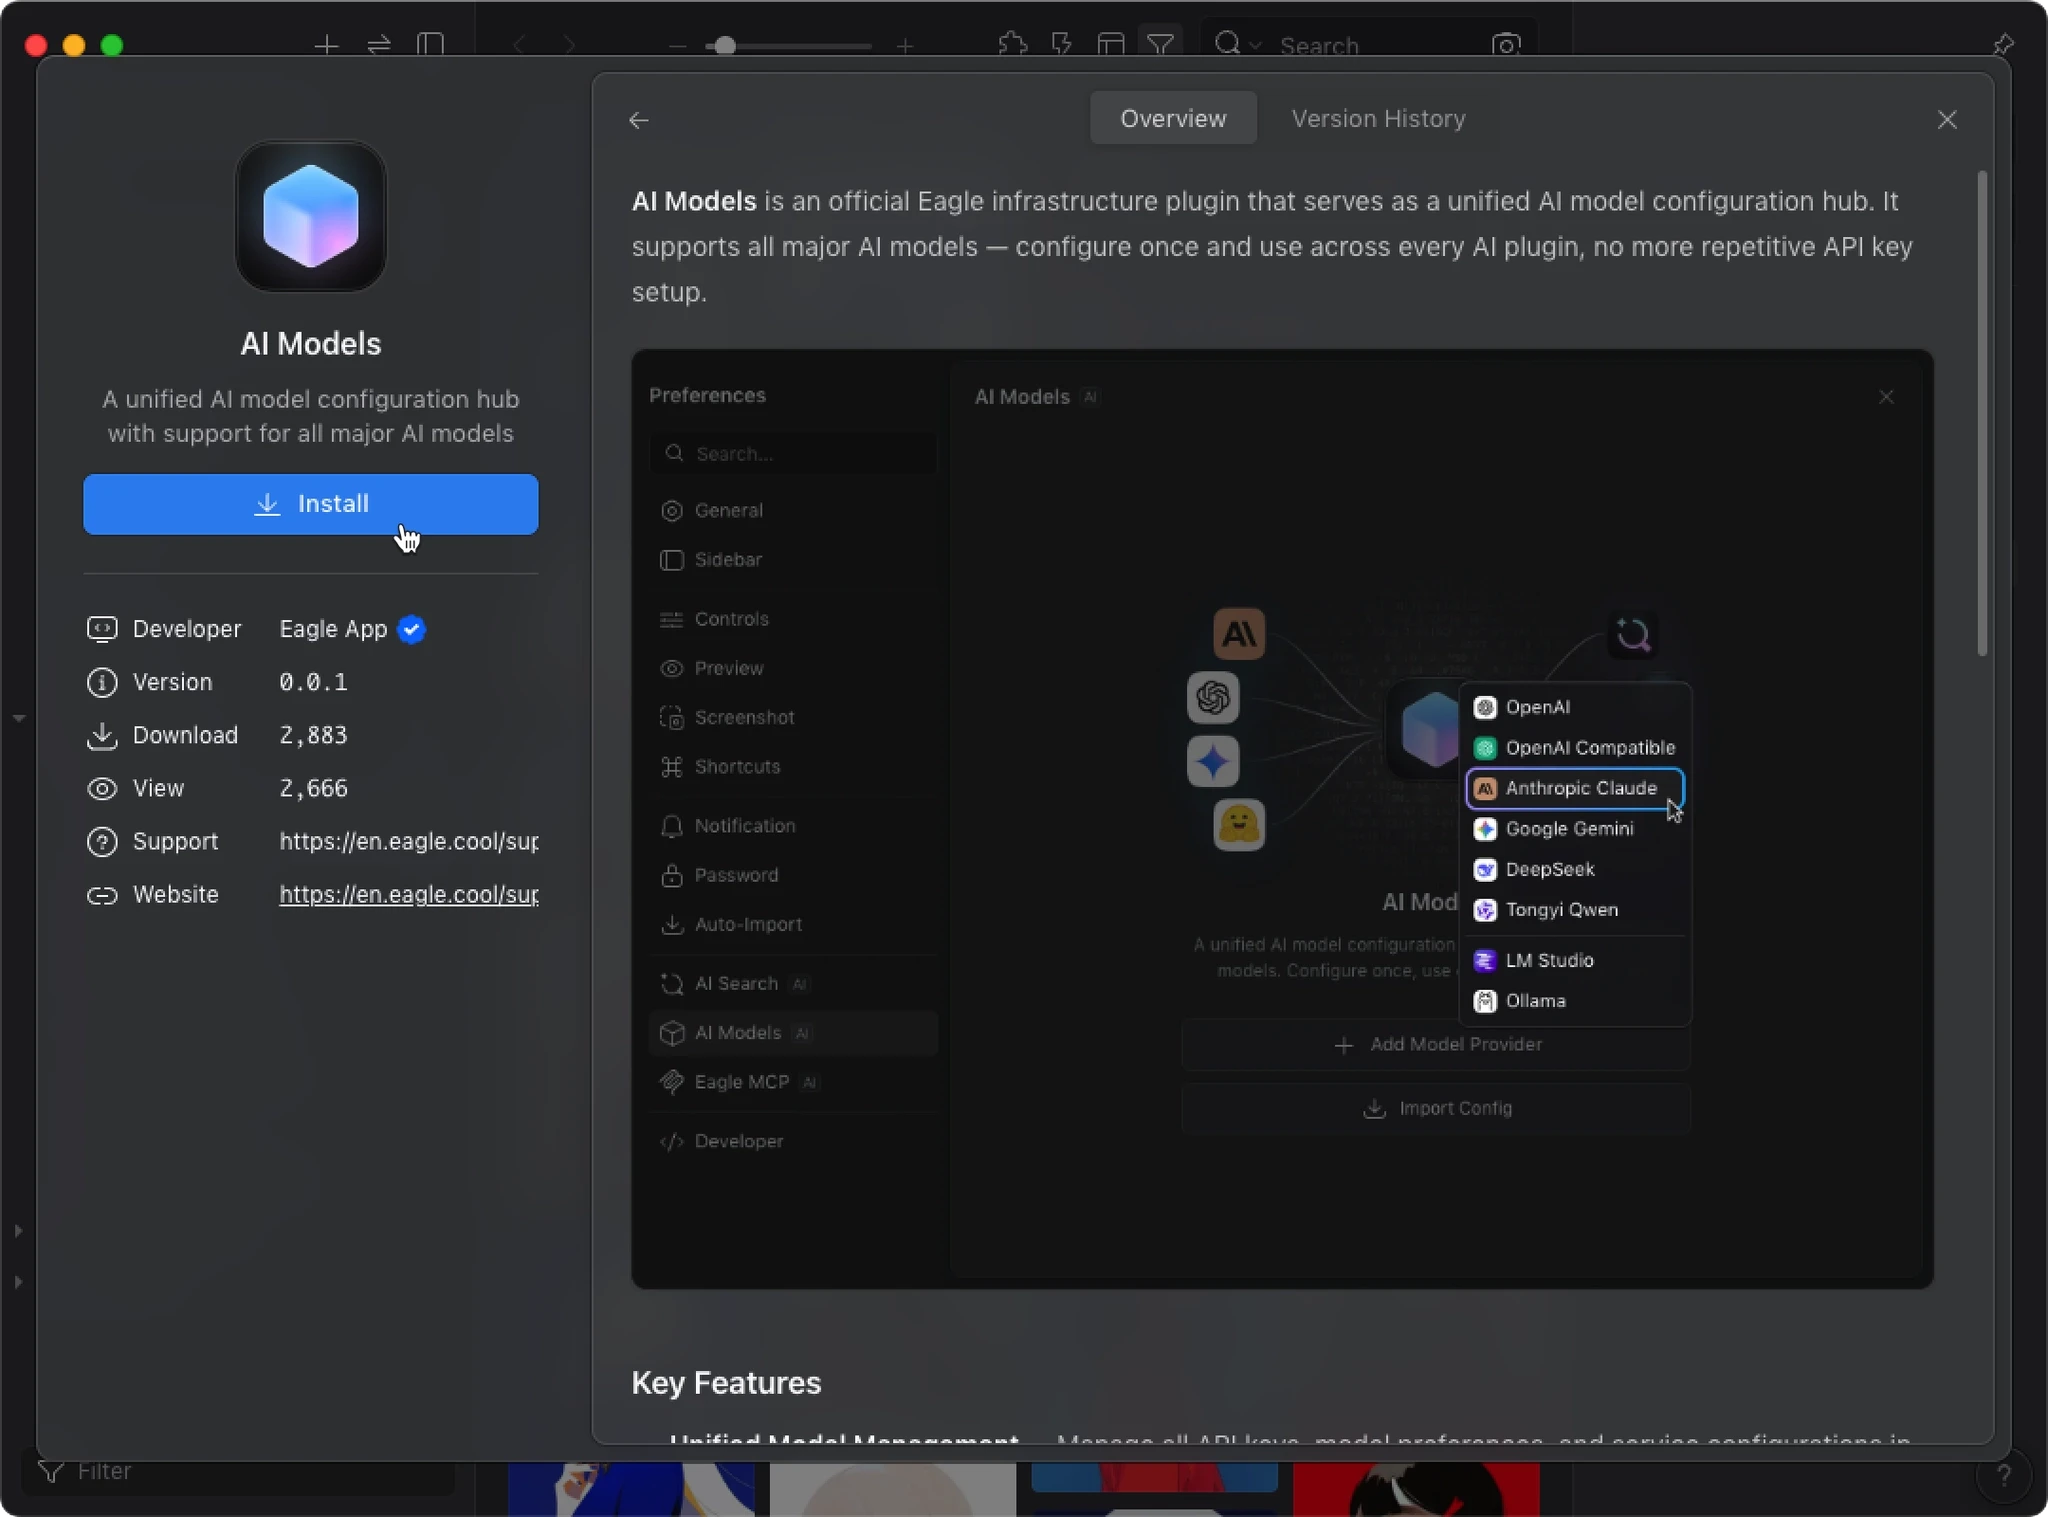Screen dimensions: 2048x1517
Task: Collapse the sidebar section with down arrow
Action: click(x=18, y=718)
